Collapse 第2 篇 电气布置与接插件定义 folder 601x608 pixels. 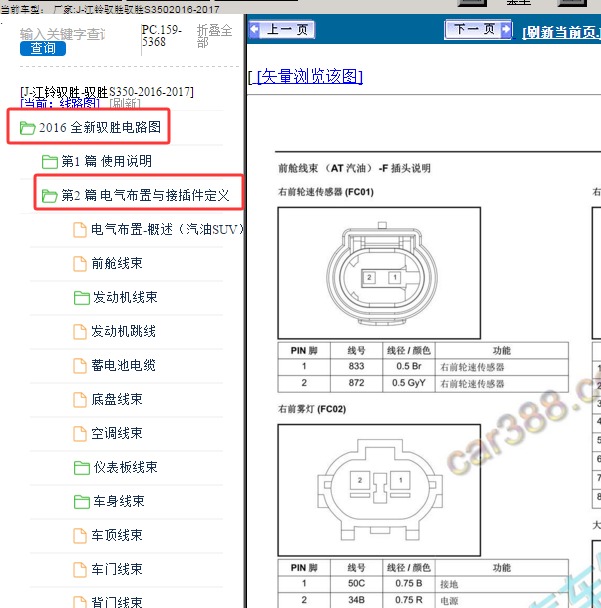coord(145,195)
